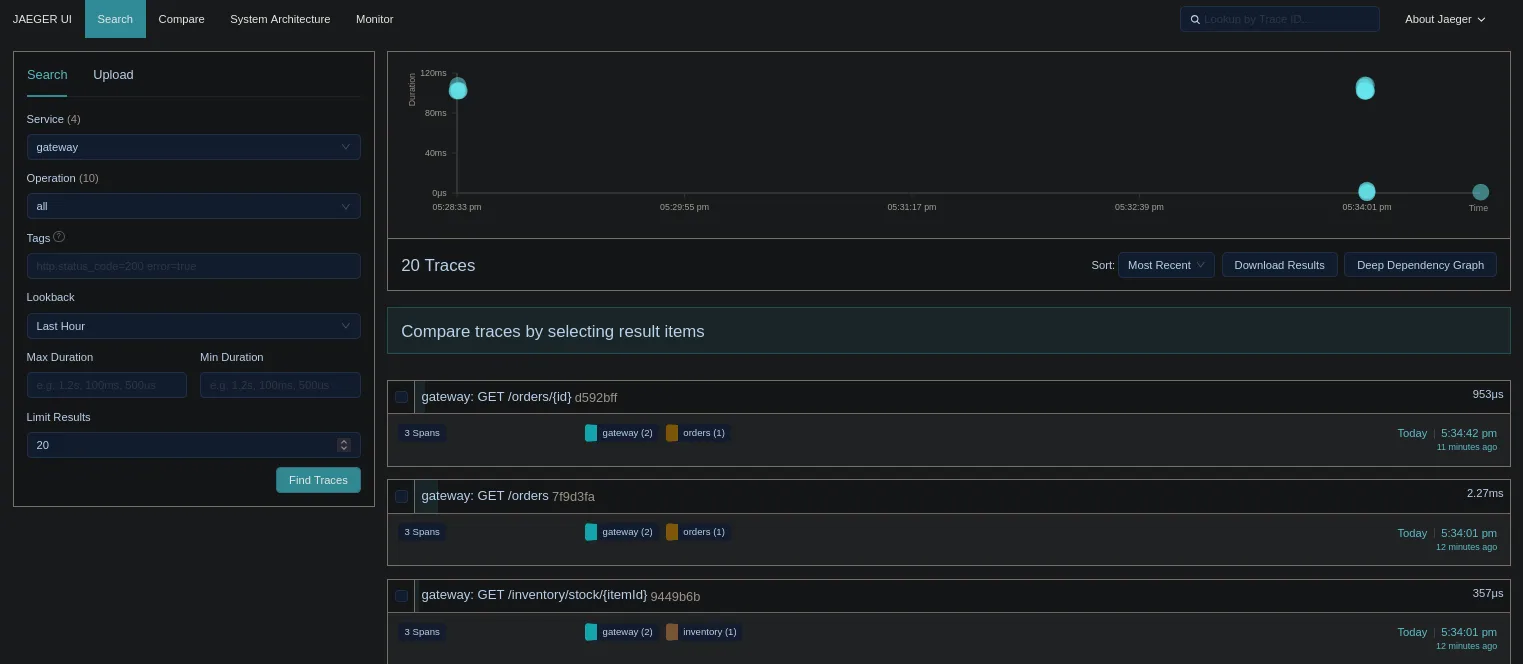Go to System Architecture in the top navigation
This screenshot has height=664, width=1524.
click(x=280, y=19)
